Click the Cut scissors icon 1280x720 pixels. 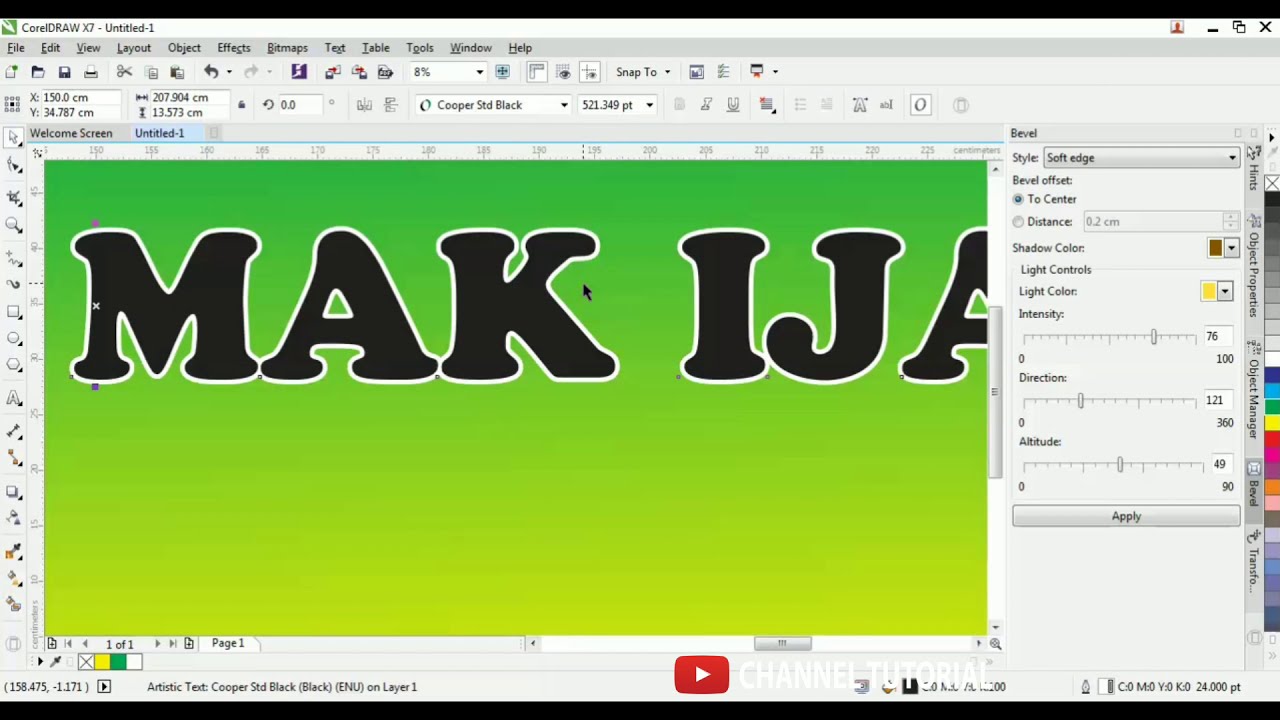pos(124,72)
